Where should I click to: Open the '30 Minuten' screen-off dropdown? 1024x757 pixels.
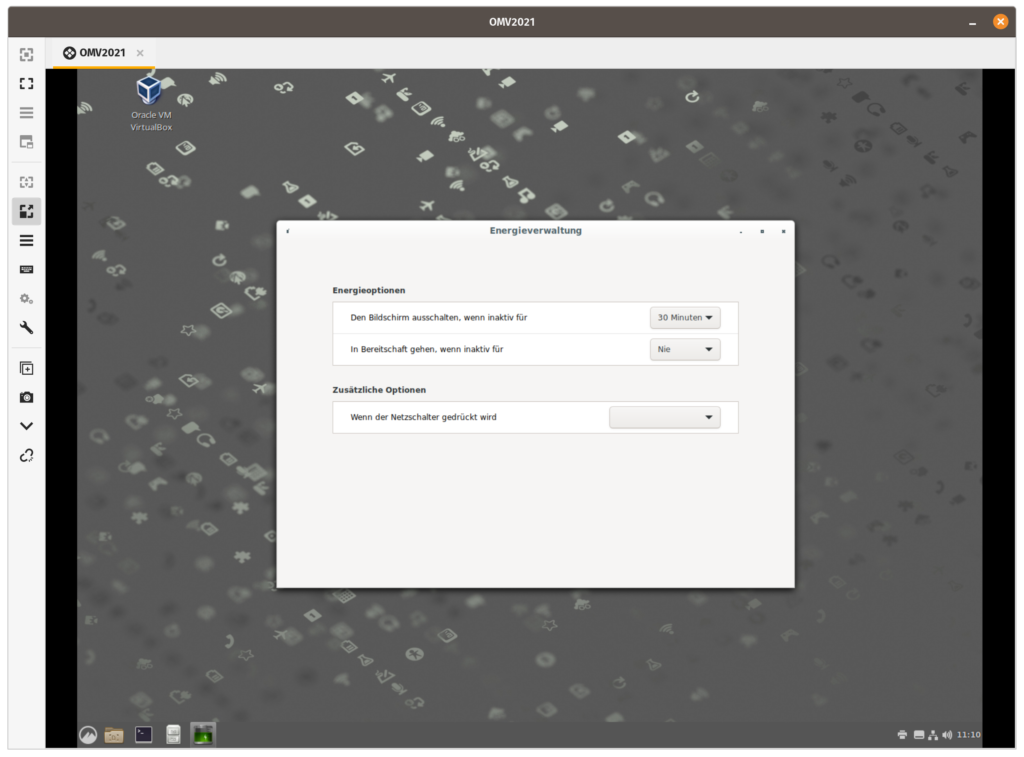(685, 317)
